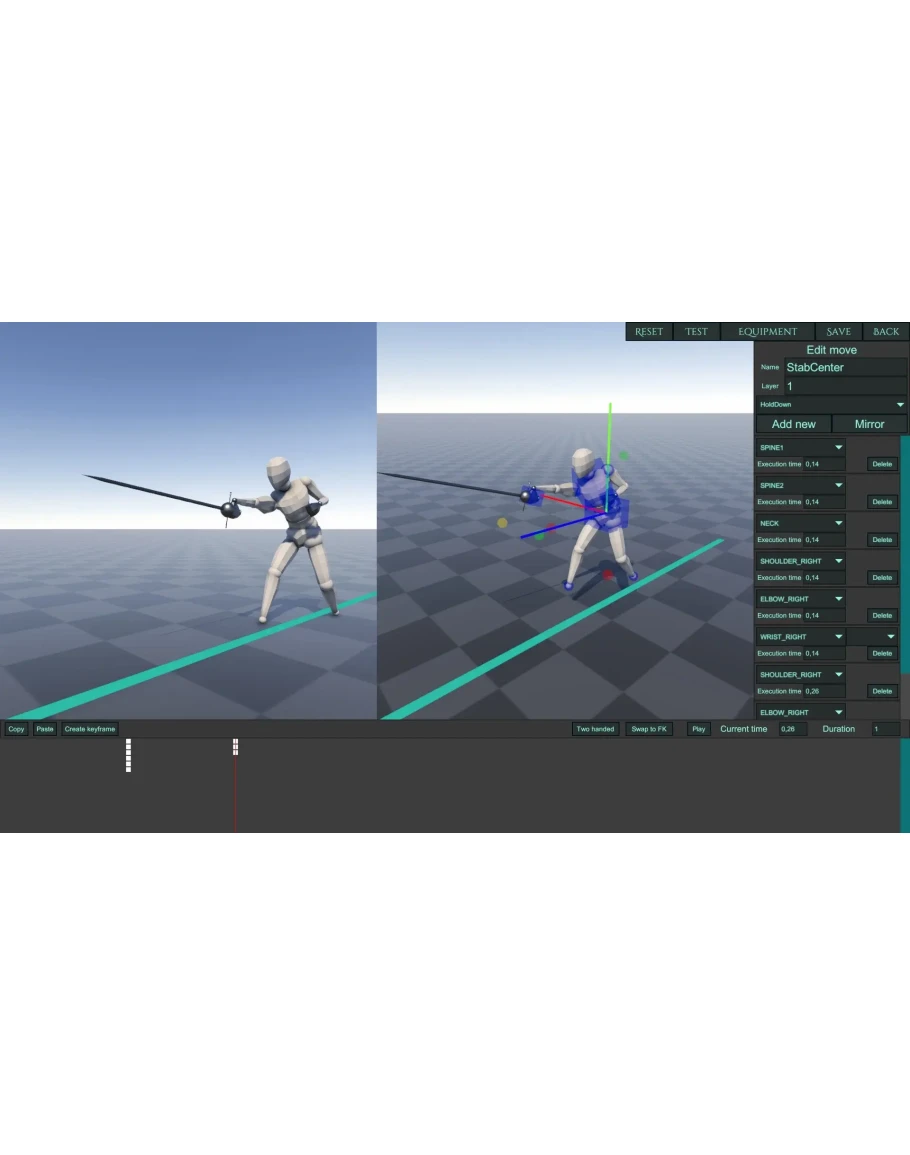This screenshot has height=1155, width=910.
Task: Open the HoldDown dropdown
Action: click(831, 405)
